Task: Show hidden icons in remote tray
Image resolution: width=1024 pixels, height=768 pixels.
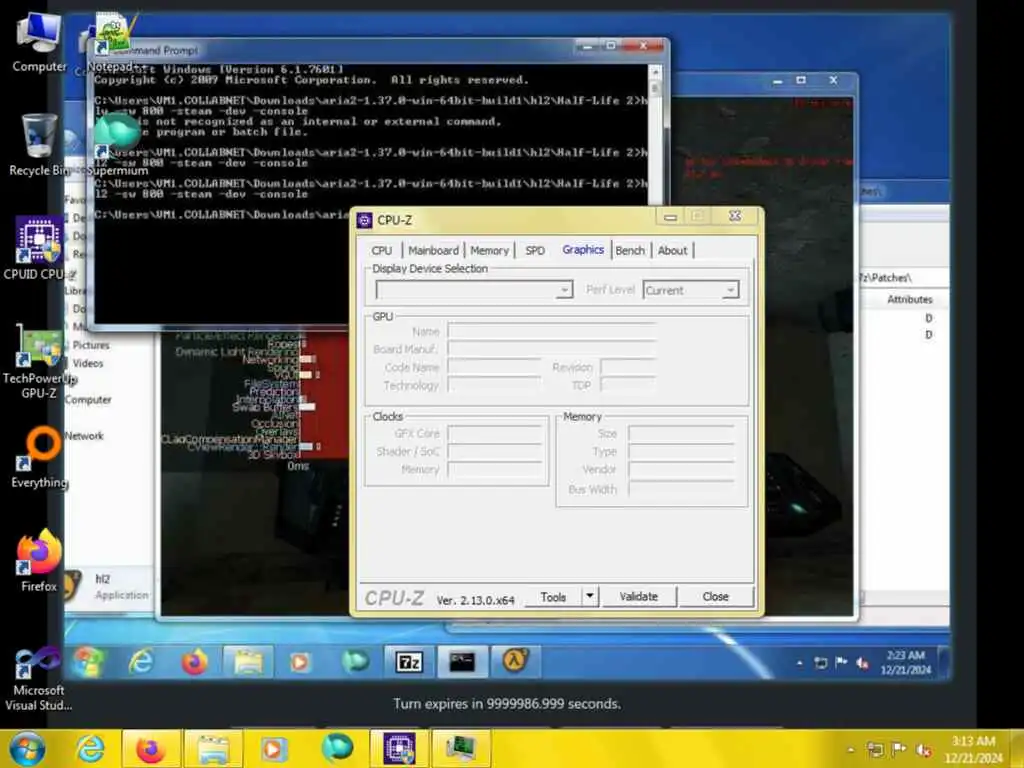Action: tap(799, 663)
